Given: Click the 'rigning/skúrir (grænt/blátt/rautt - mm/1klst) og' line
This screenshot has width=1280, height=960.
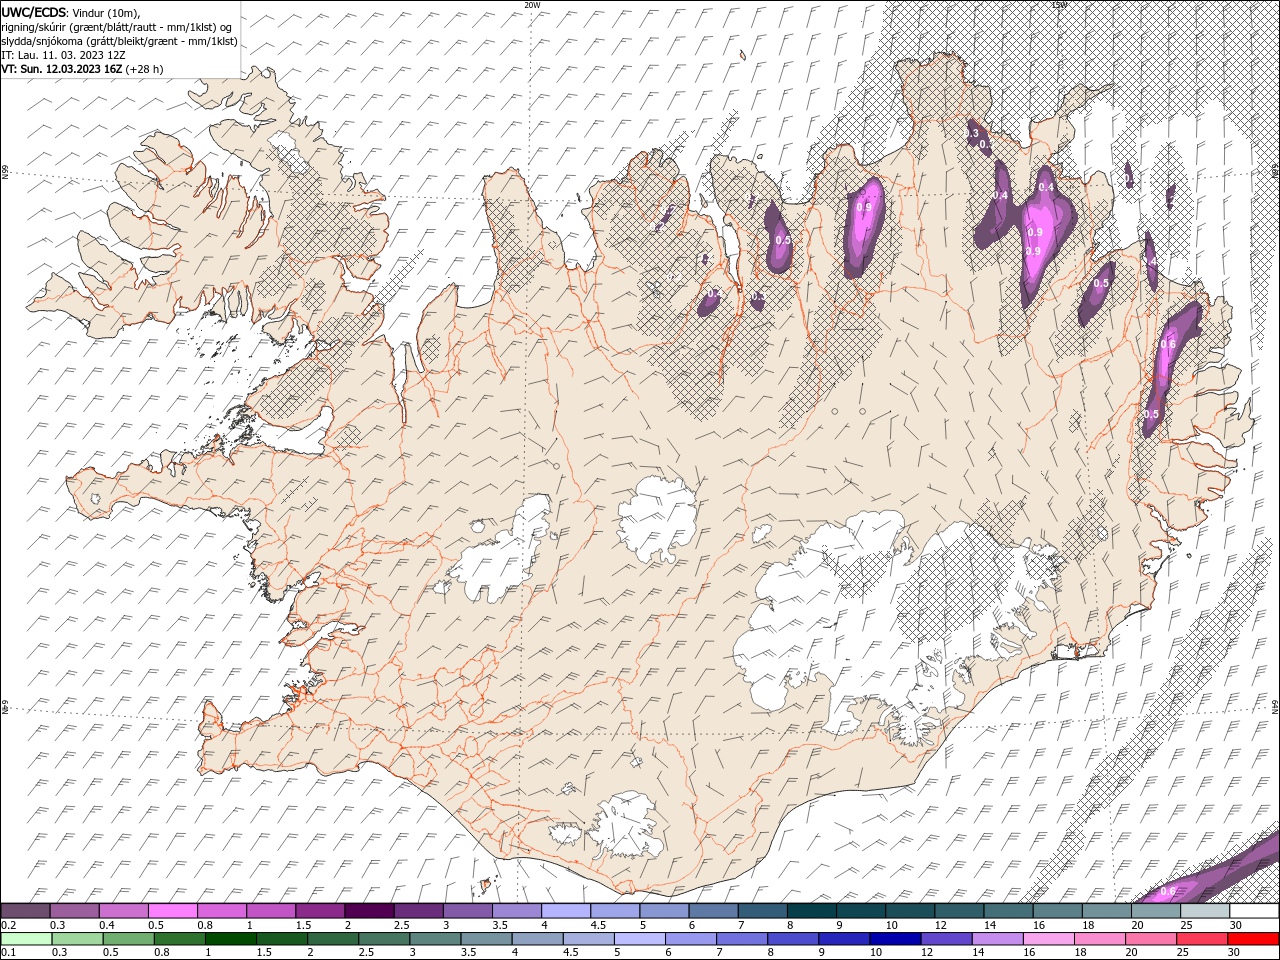Looking at the screenshot, I should (117, 27).
